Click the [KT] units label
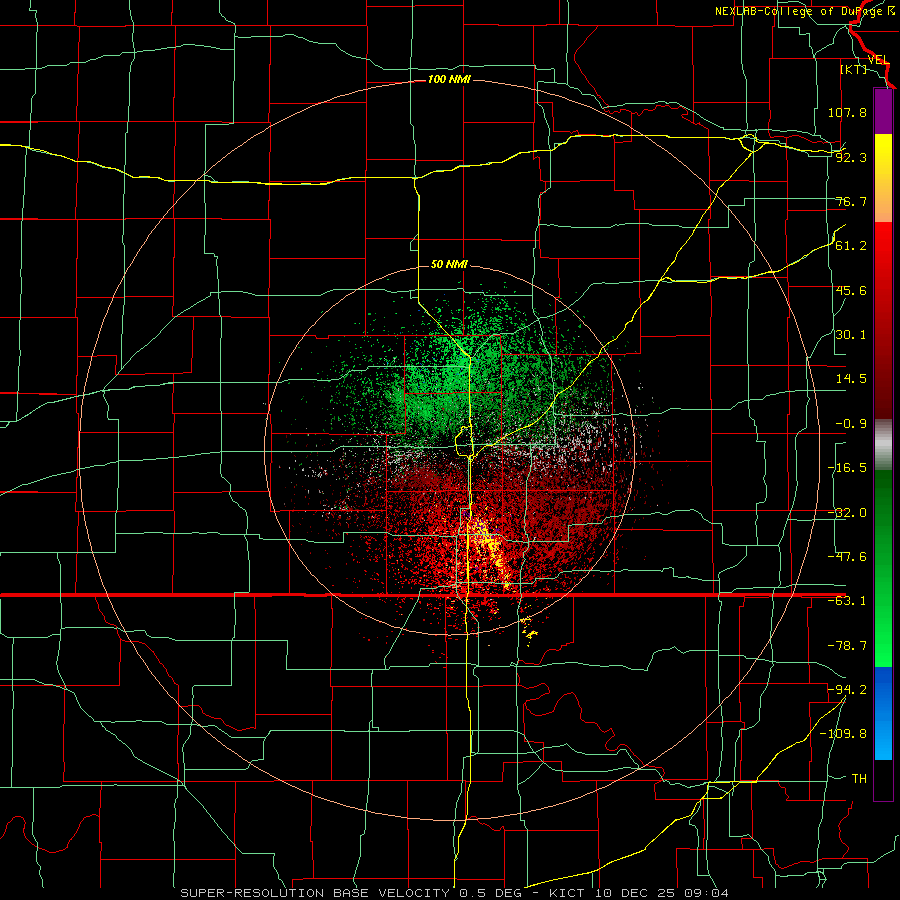The width and height of the screenshot is (900, 900). 854,69
